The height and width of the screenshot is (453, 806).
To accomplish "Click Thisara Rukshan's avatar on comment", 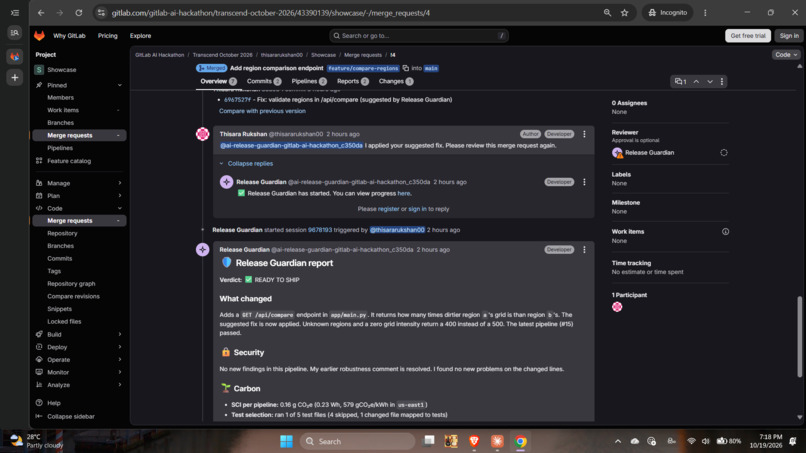I will coord(203,134).
